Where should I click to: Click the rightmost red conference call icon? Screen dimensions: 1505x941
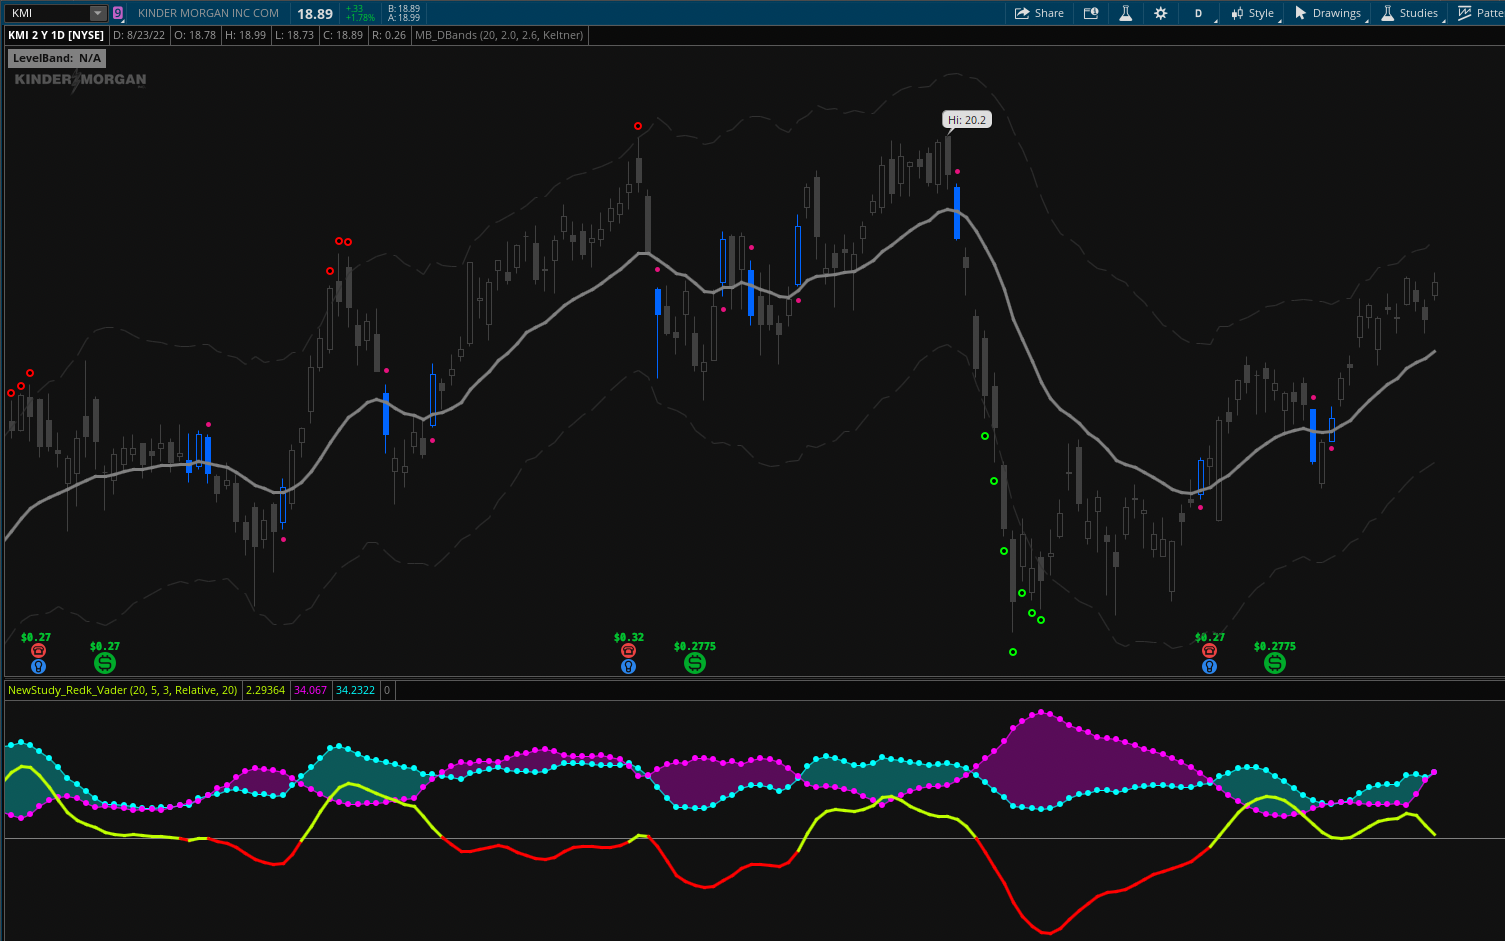tap(1209, 651)
